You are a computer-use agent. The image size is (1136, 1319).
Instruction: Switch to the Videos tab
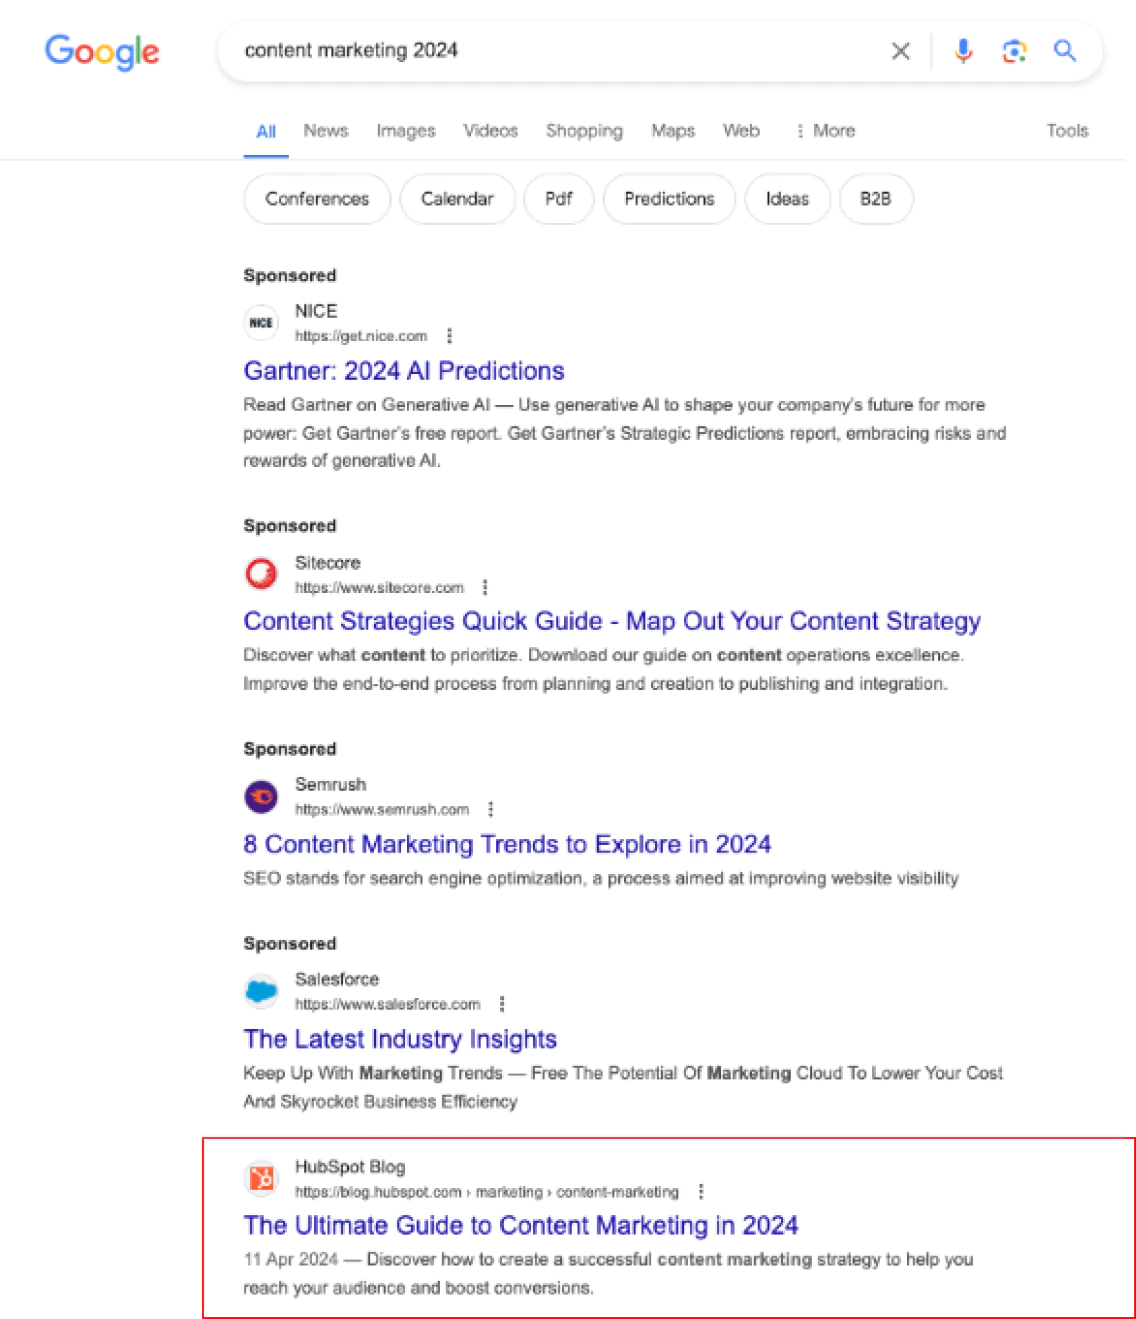(491, 131)
